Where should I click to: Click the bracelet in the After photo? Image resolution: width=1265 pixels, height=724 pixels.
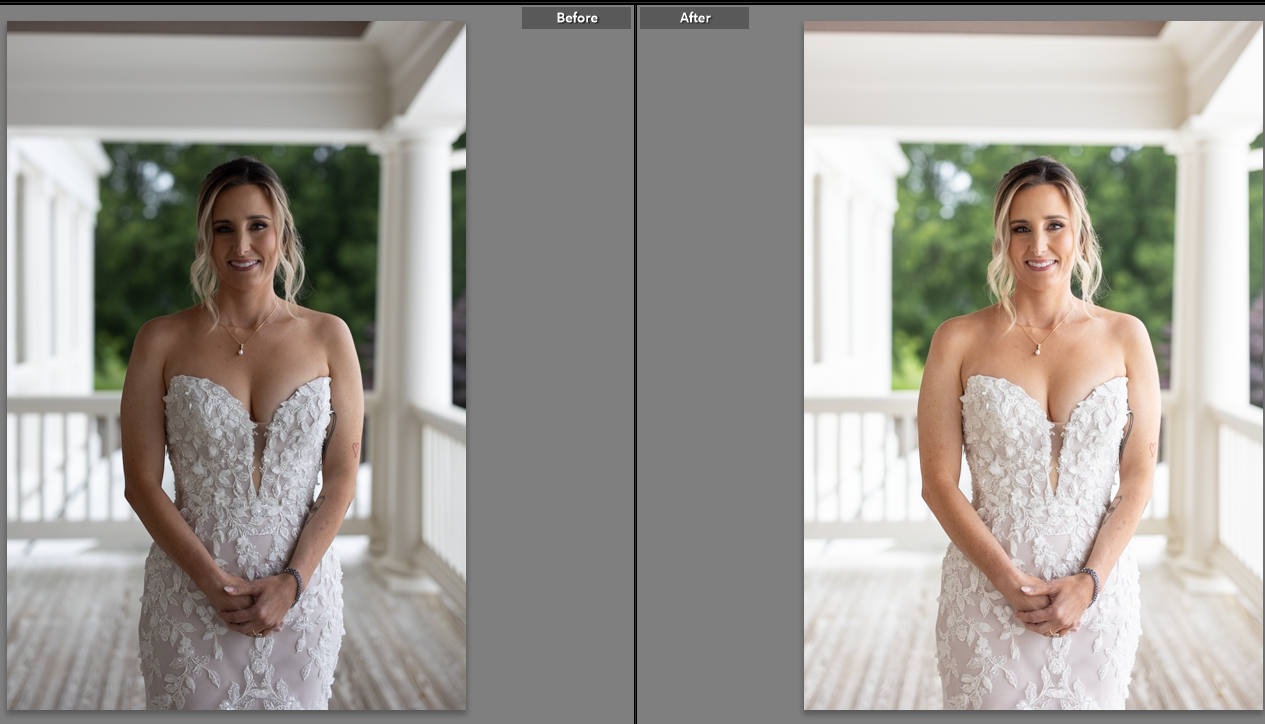tap(1090, 583)
